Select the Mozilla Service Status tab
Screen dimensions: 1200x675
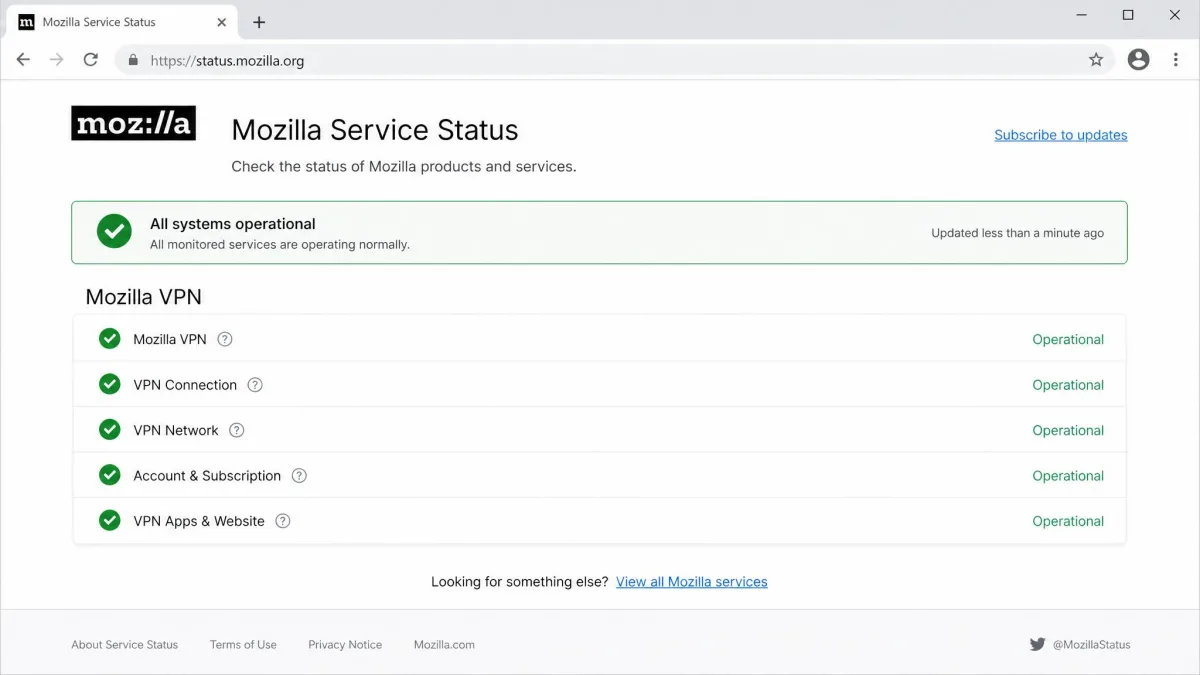122,22
